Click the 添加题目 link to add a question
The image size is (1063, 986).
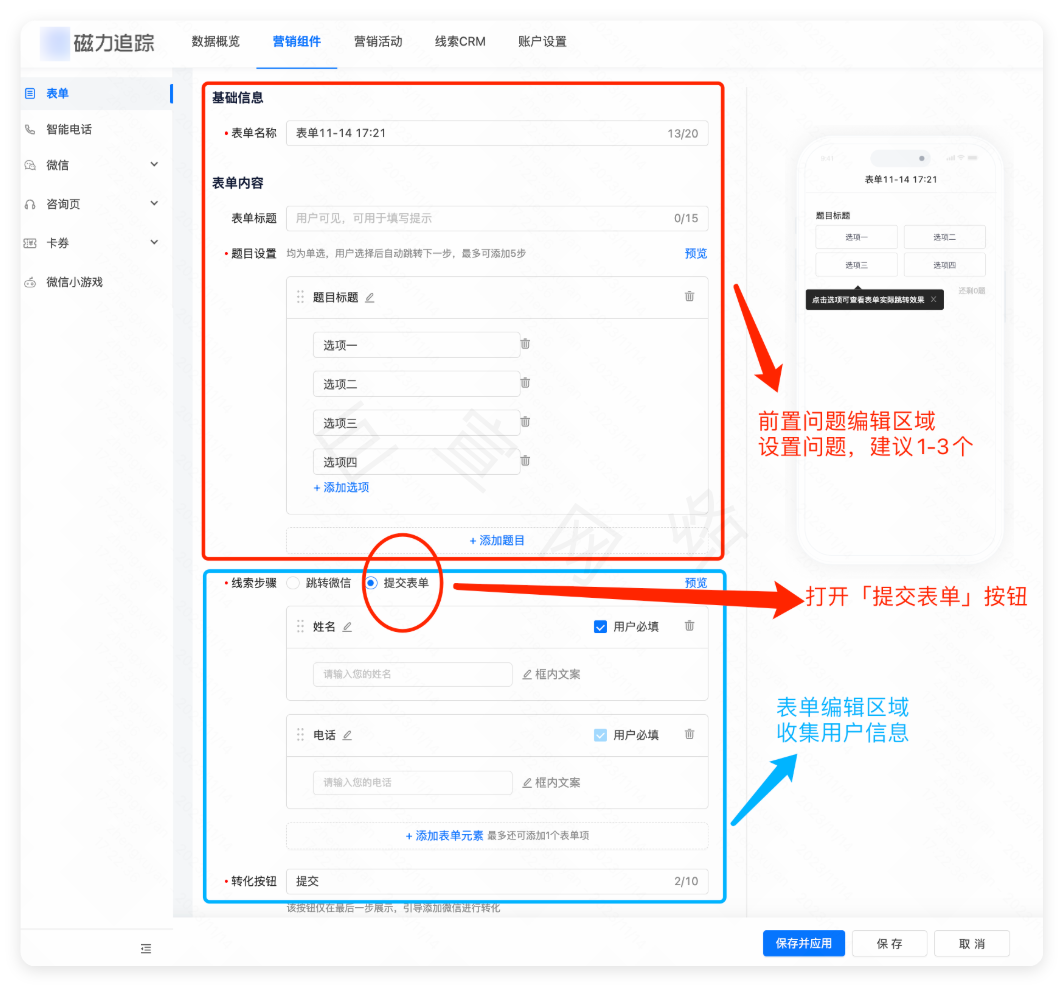click(497, 540)
